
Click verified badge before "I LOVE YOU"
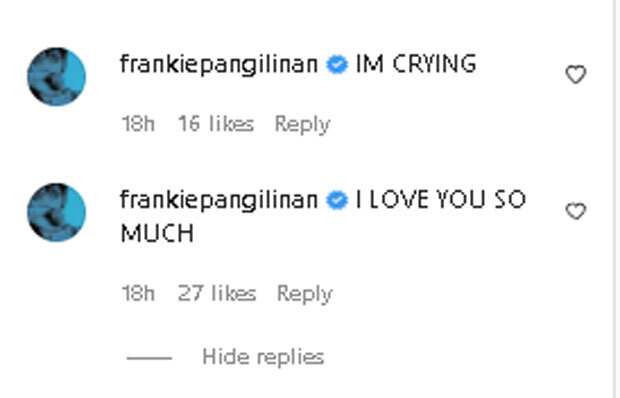point(337,200)
